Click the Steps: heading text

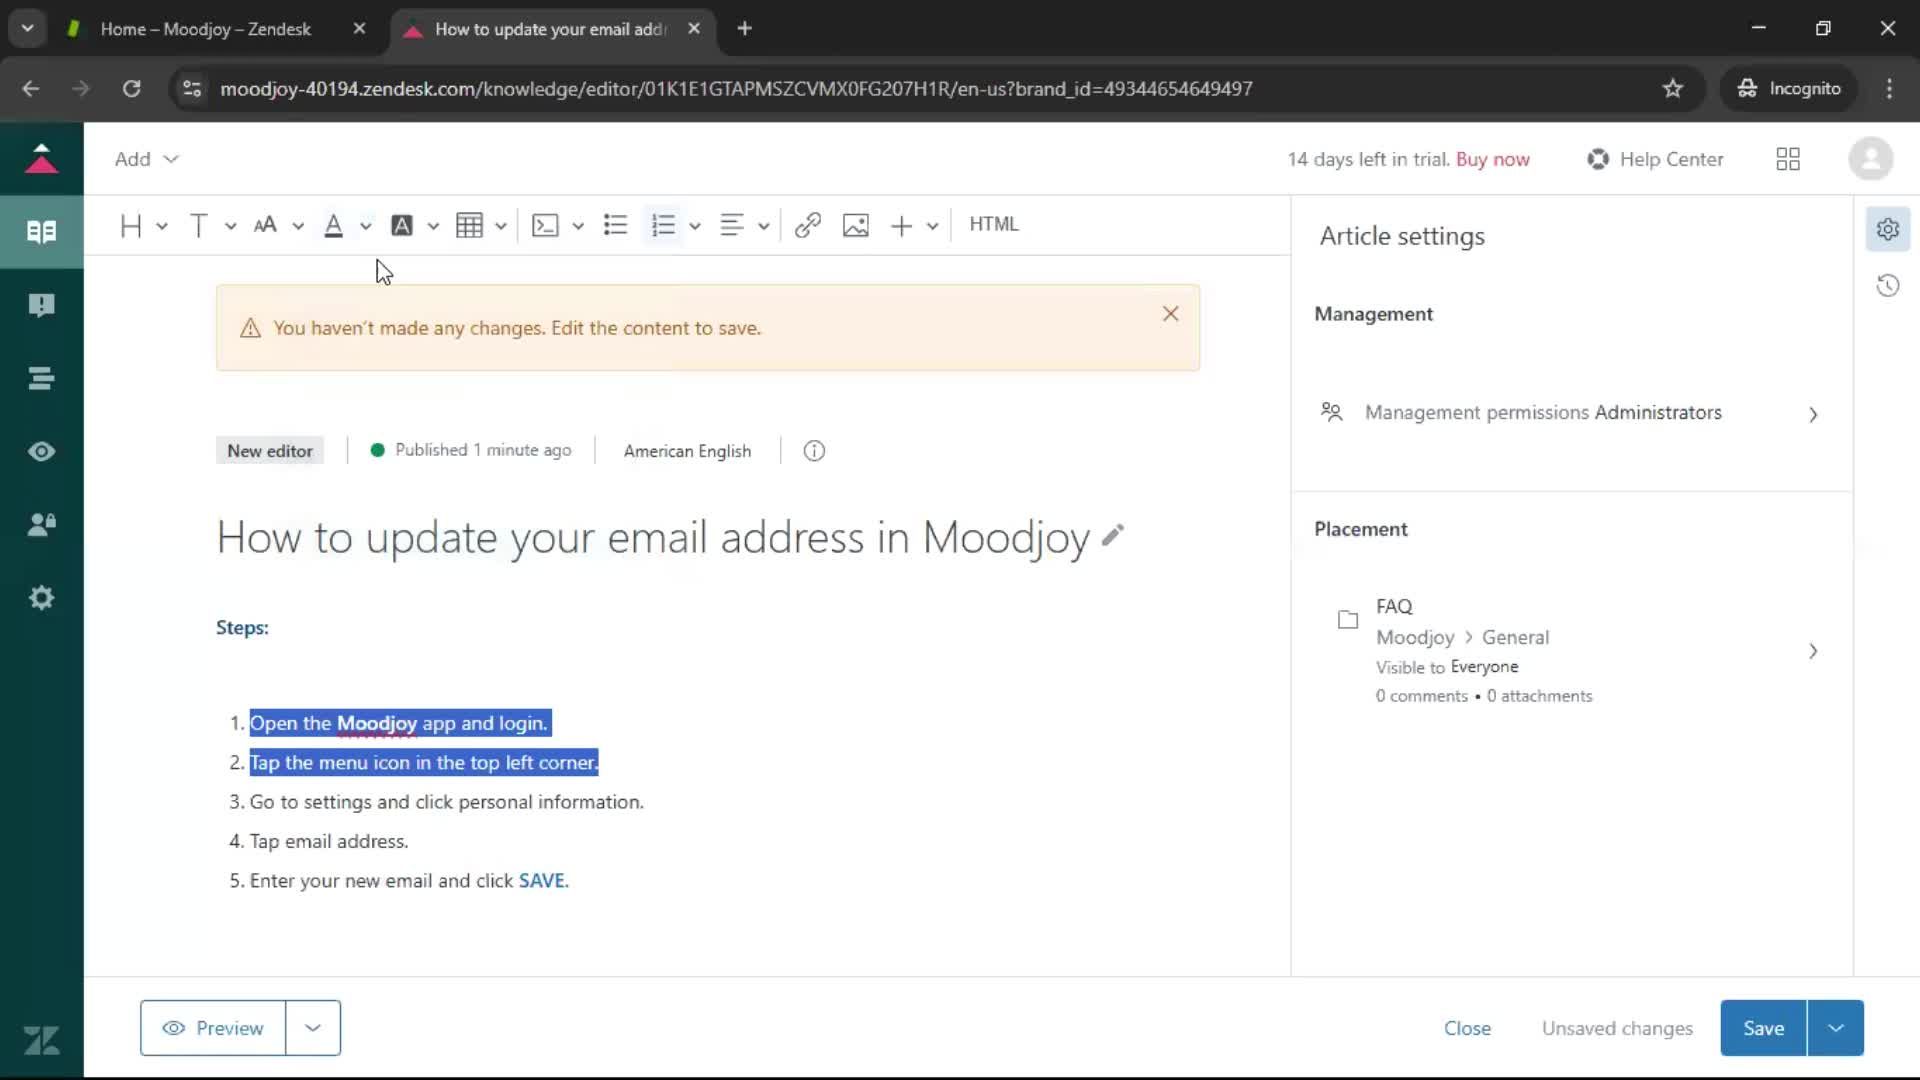pyautogui.click(x=242, y=628)
